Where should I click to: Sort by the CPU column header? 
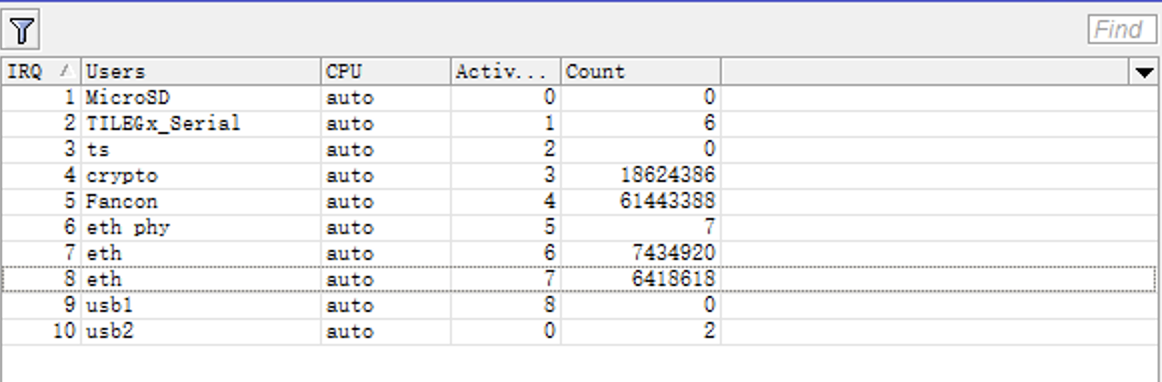click(385, 72)
